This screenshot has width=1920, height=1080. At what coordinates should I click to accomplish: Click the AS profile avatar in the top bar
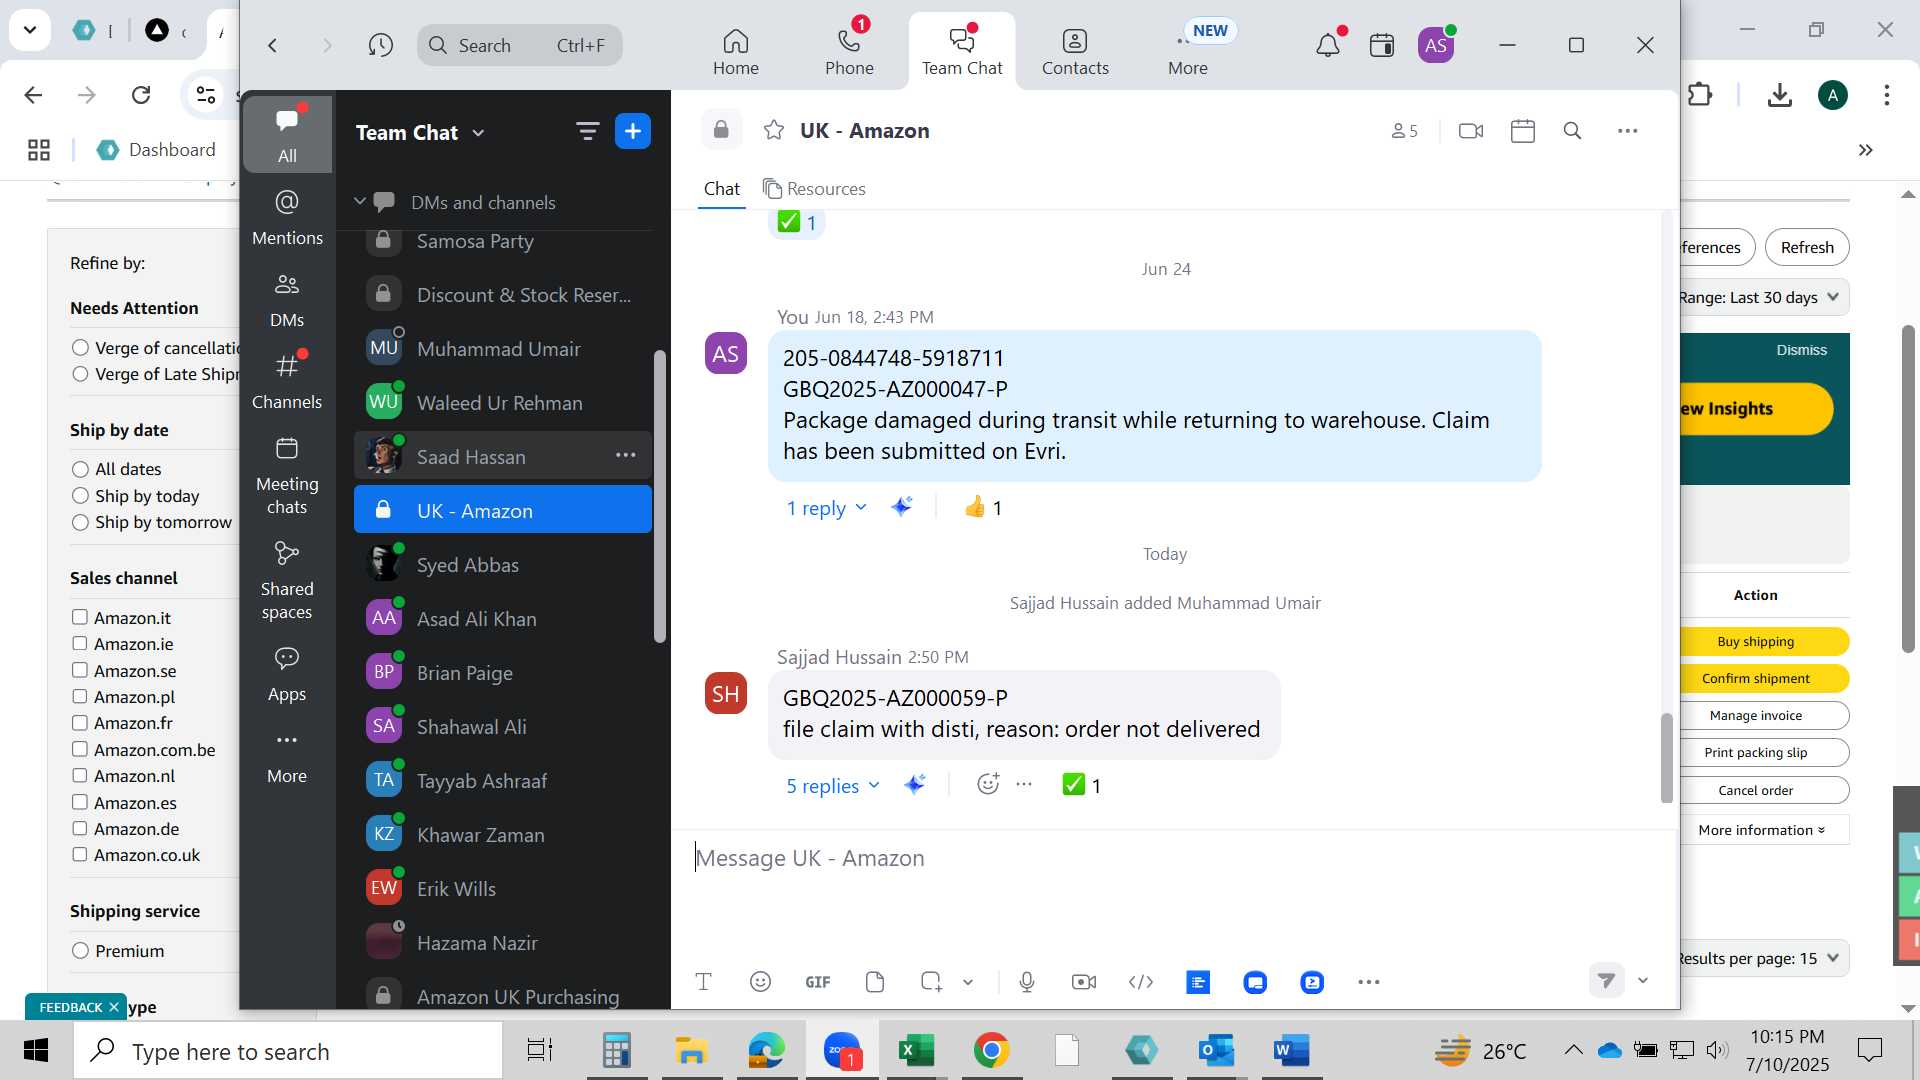coord(1436,45)
